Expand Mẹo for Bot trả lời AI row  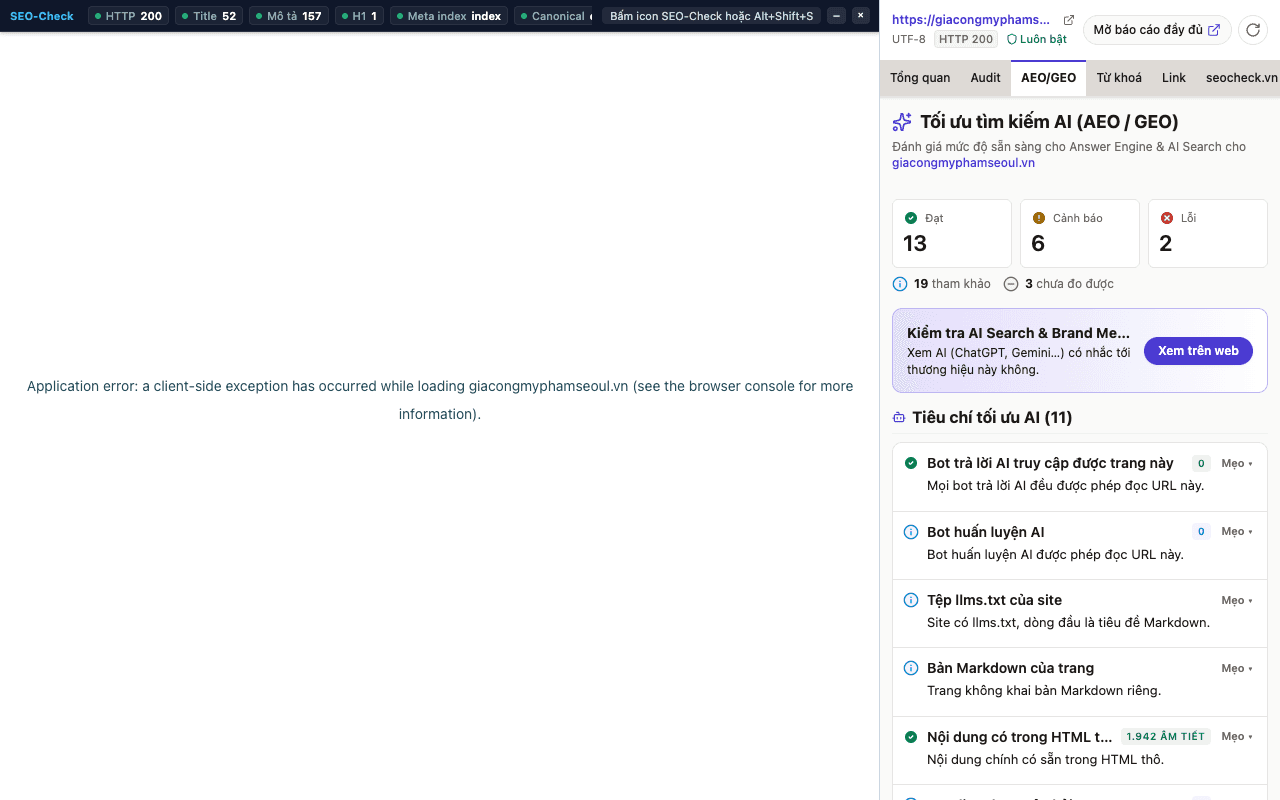coord(1237,463)
